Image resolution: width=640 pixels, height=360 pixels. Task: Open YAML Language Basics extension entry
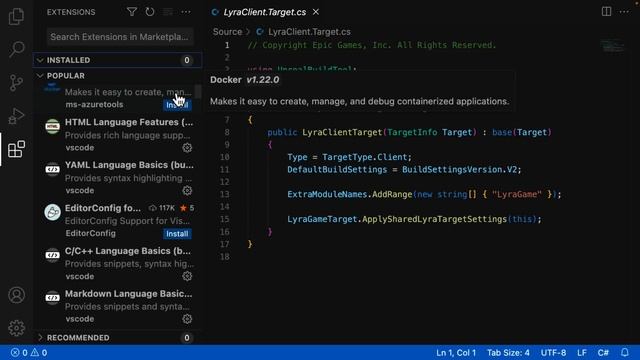pos(117,178)
